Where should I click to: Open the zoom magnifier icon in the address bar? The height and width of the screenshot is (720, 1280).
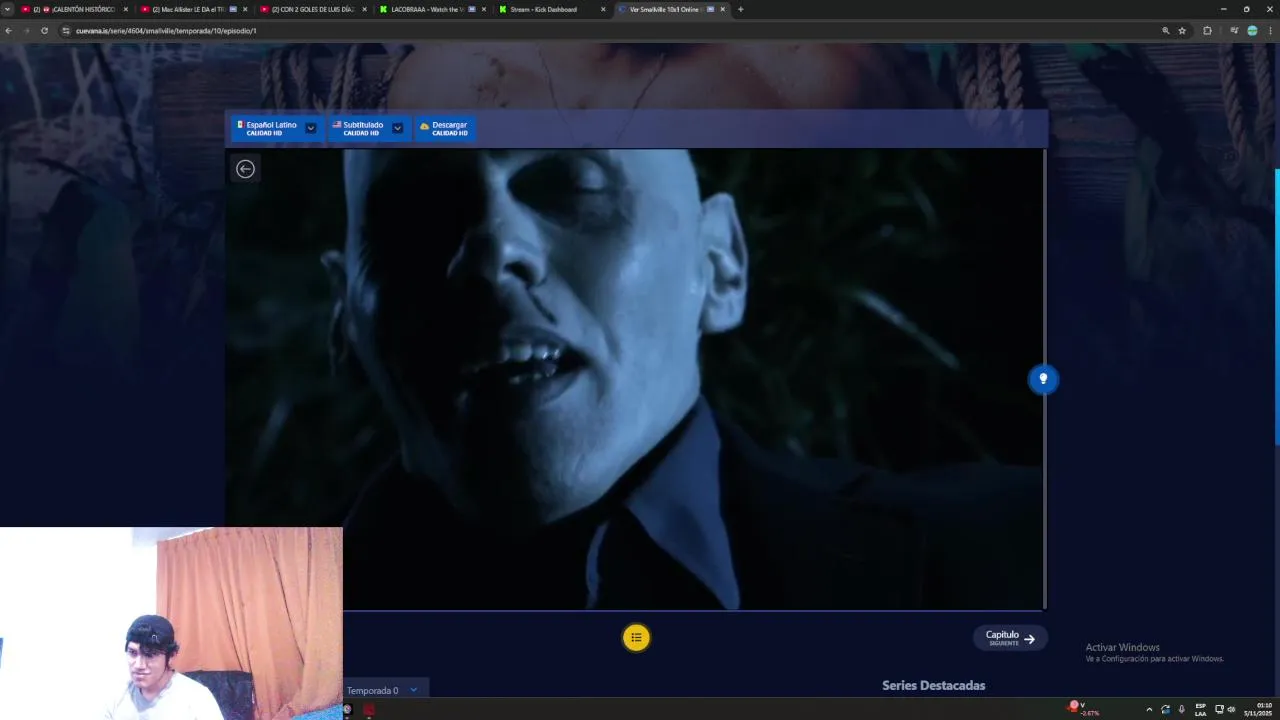click(1165, 31)
